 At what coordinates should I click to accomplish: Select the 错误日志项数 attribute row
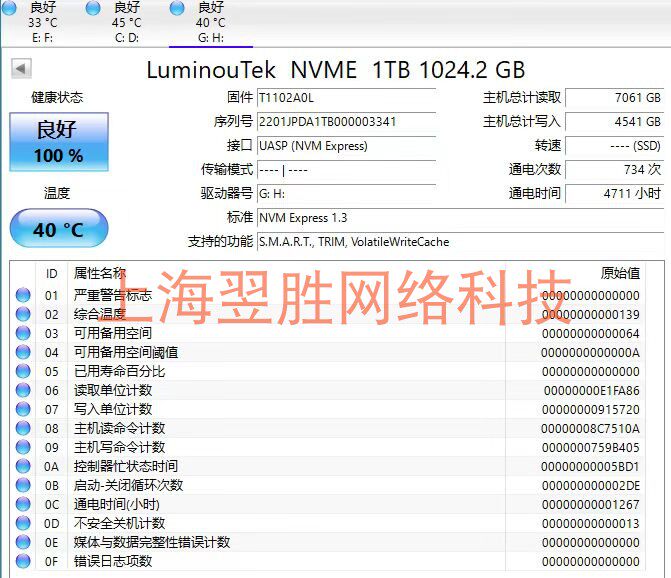point(328,561)
